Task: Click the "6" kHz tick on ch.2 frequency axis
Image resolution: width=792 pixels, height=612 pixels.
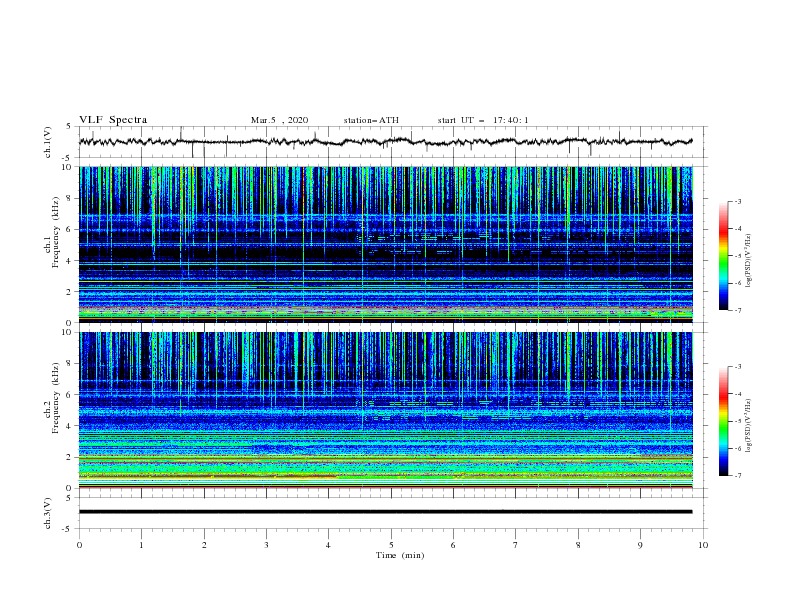Action: (70, 395)
